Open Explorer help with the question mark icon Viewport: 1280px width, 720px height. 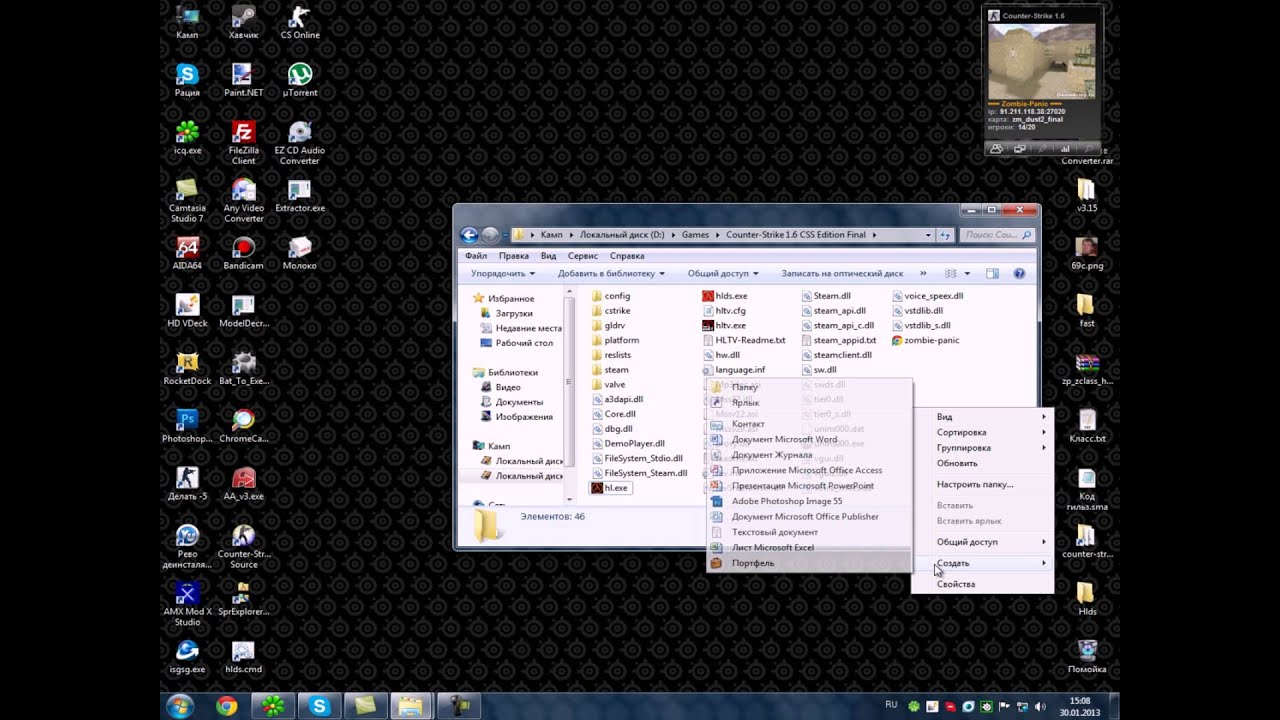(1019, 273)
